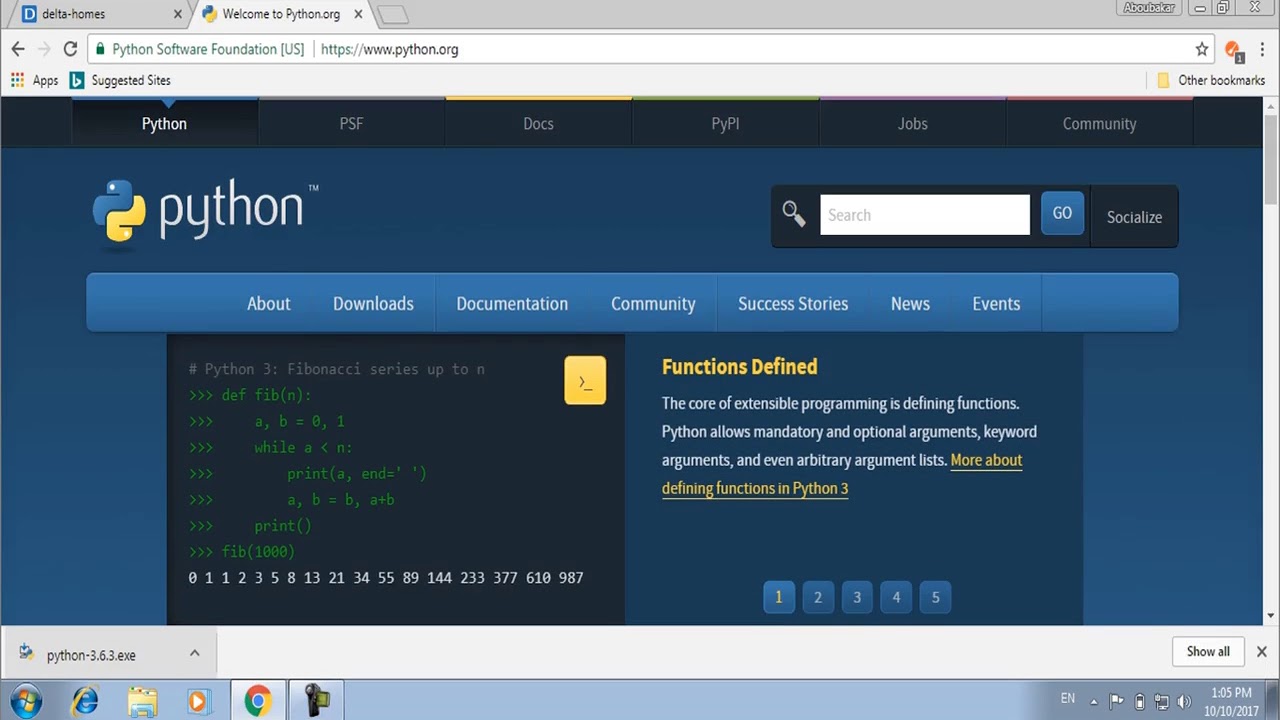
Task: Select the Community top navigation tab
Action: (1099, 123)
